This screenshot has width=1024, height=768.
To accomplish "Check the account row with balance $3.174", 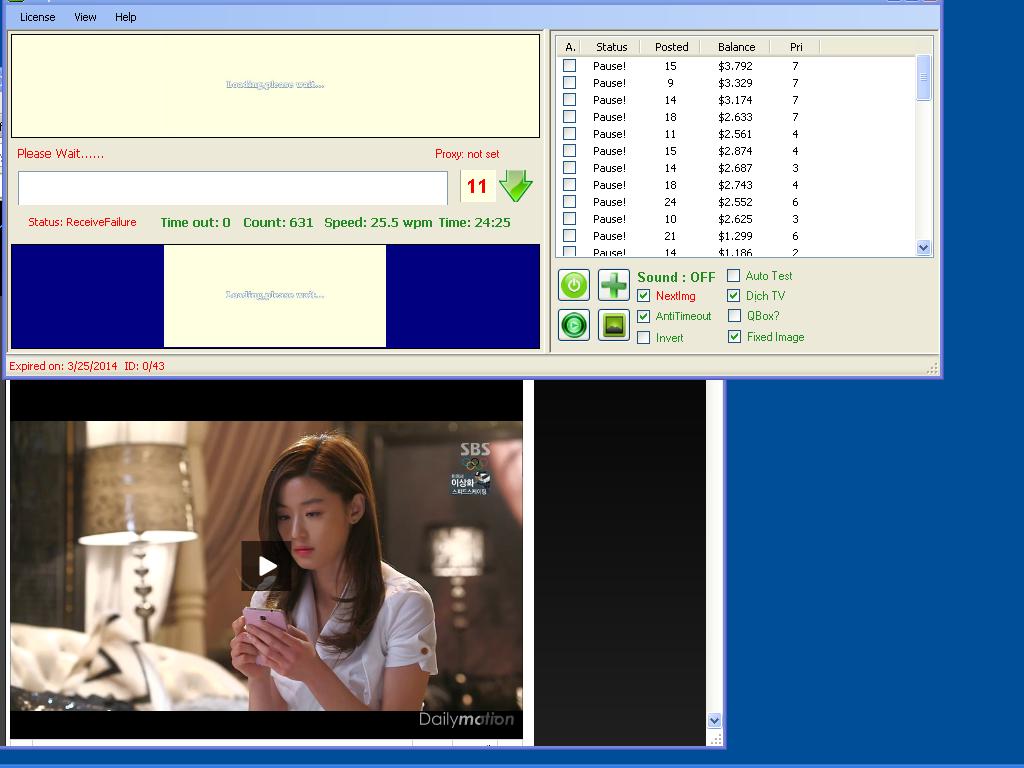I will point(569,100).
